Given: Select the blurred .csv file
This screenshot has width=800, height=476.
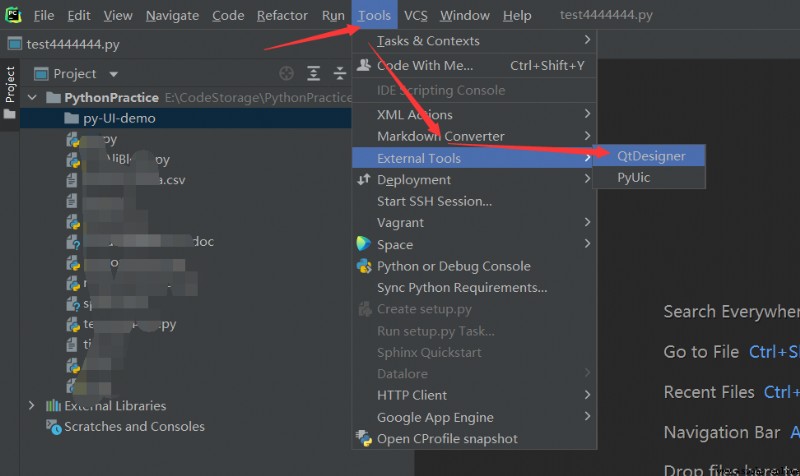Looking at the screenshot, I should point(134,180).
